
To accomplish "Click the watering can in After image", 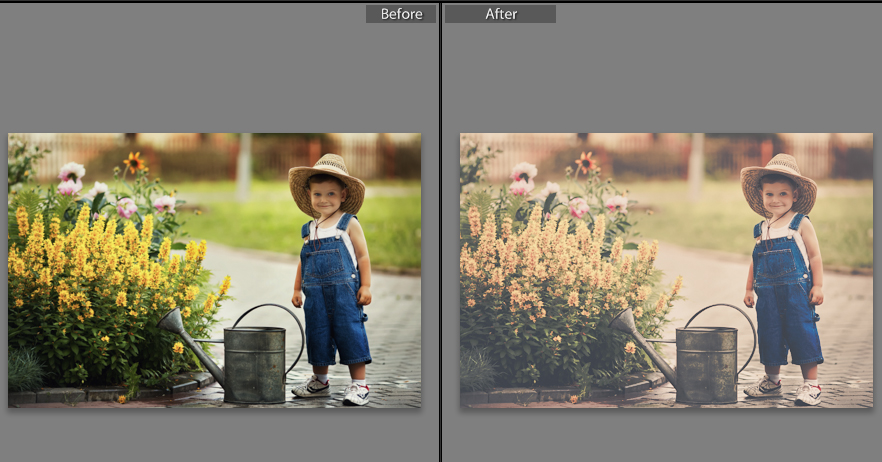I will (x=704, y=362).
